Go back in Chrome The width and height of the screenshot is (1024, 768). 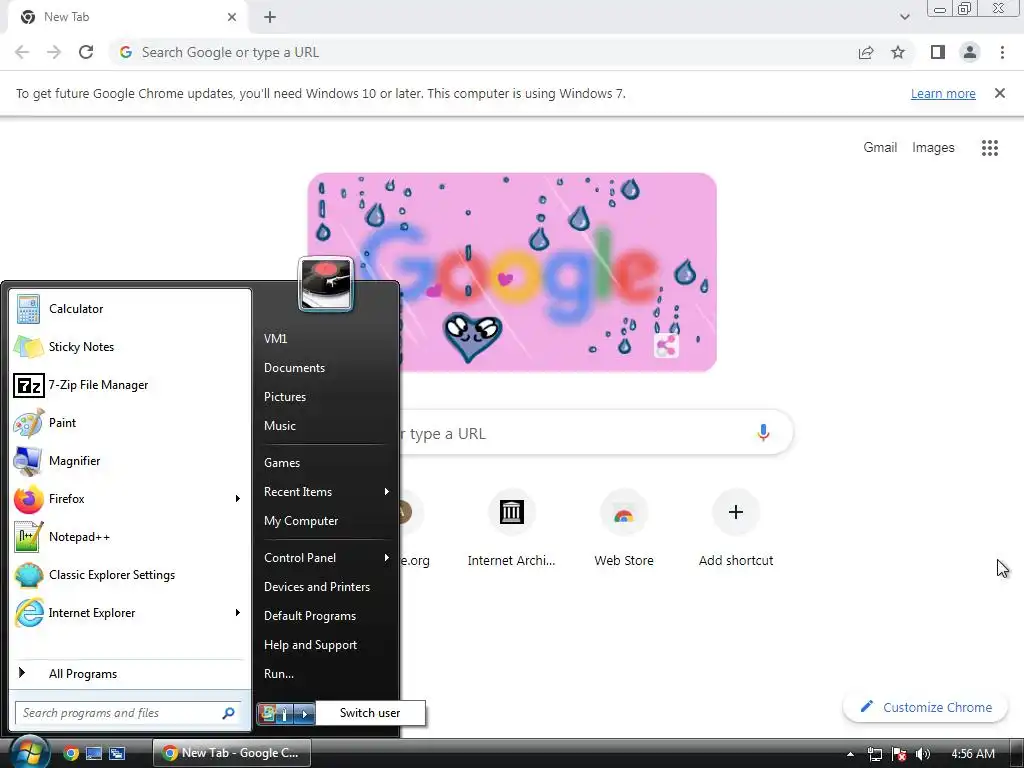click(x=22, y=52)
